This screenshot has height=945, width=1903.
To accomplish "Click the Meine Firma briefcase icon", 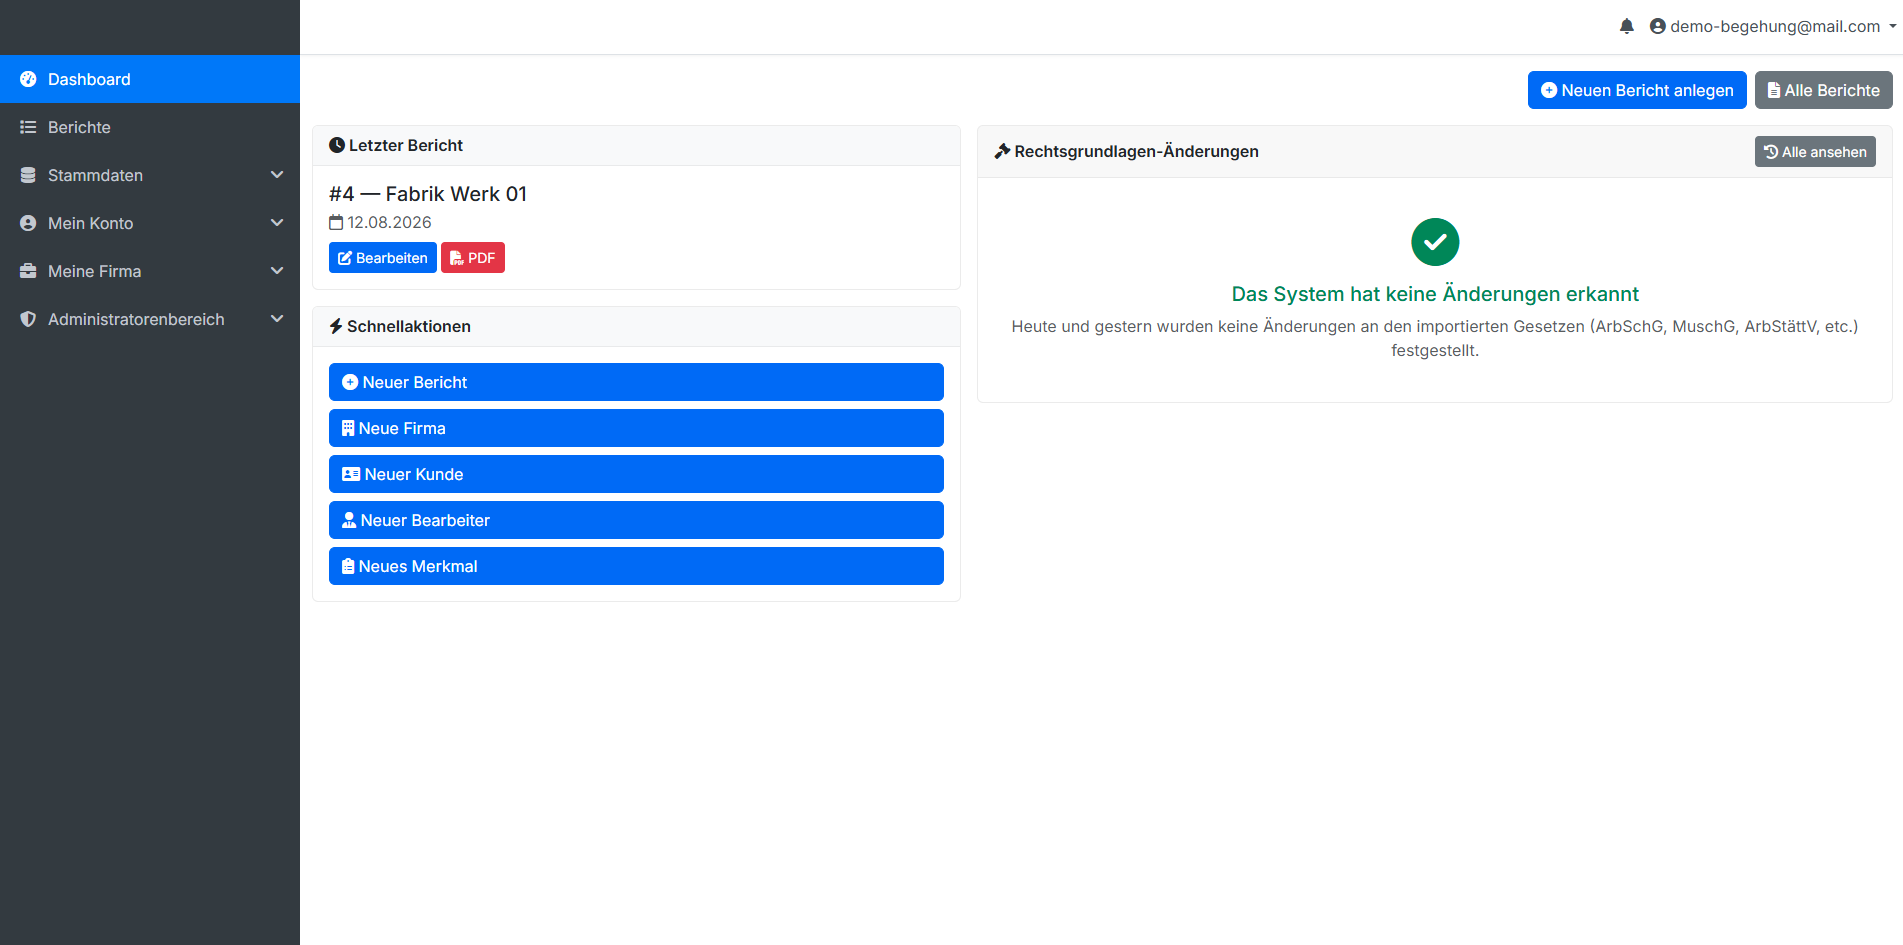I will pos(28,271).
